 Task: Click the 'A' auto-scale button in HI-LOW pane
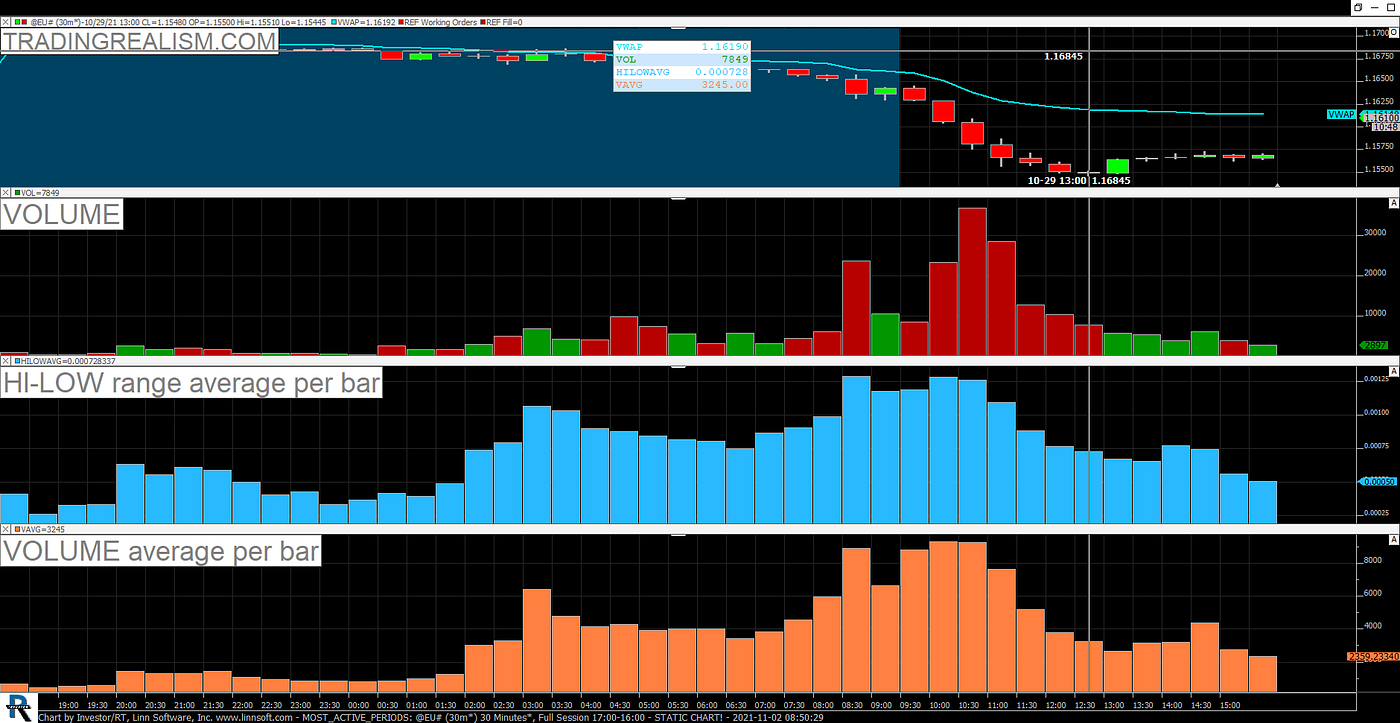click(1393, 371)
